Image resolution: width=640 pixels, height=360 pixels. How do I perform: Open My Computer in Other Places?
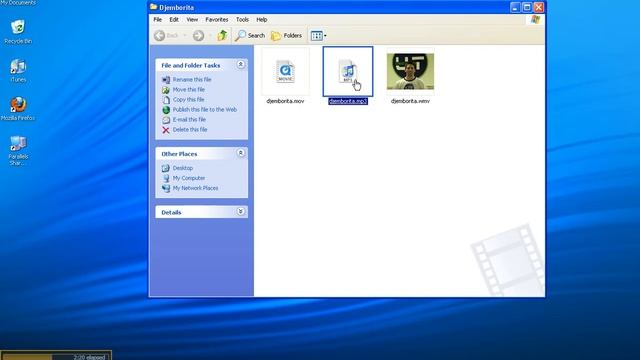(x=189, y=178)
